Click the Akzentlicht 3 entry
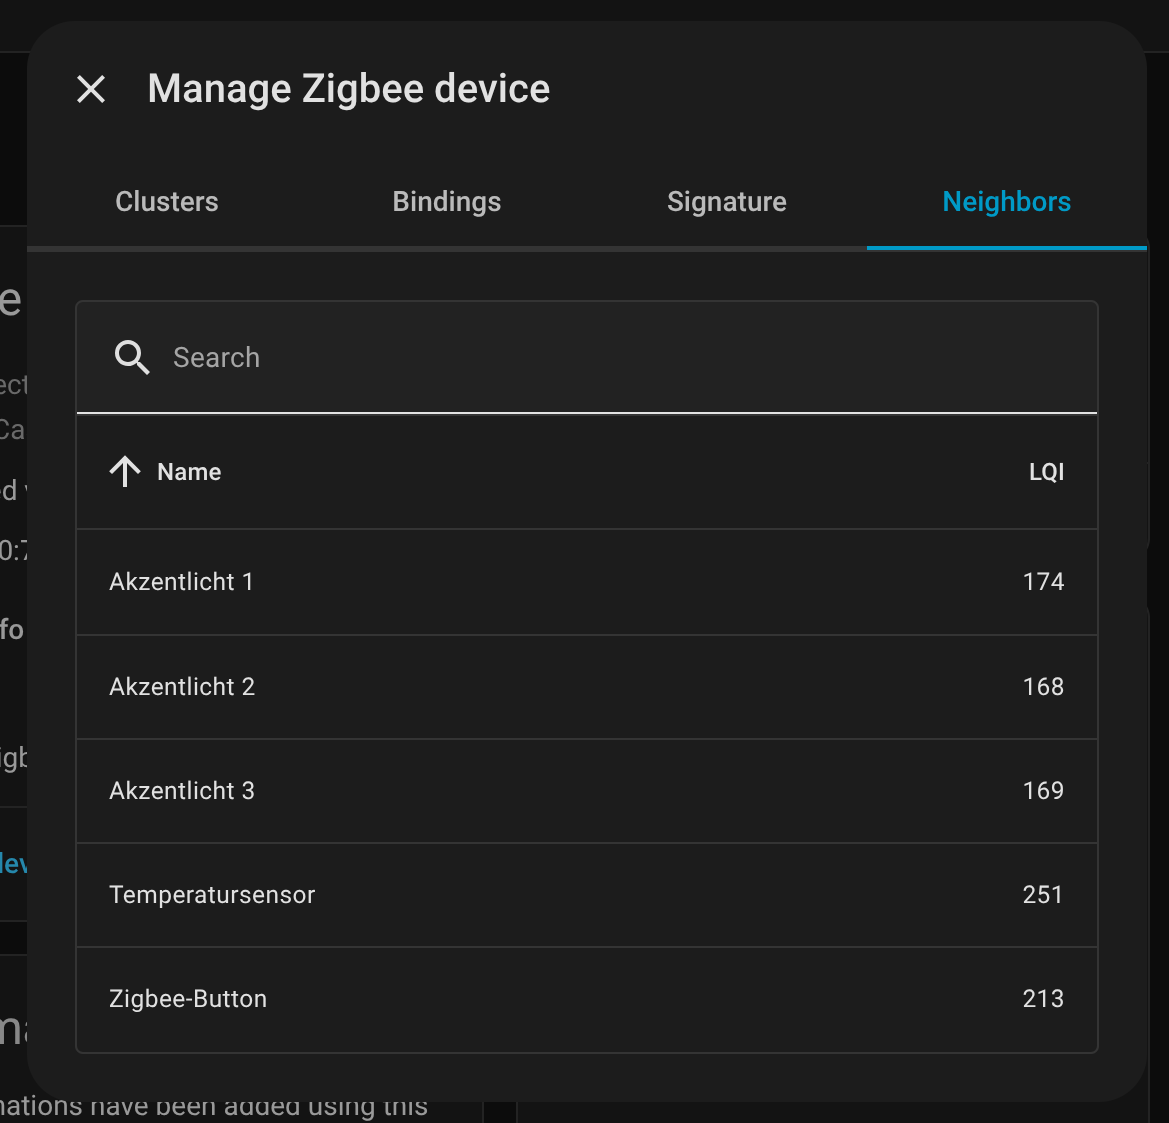This screenshot has height=1123, width=1169. click(x=182, y=791)
